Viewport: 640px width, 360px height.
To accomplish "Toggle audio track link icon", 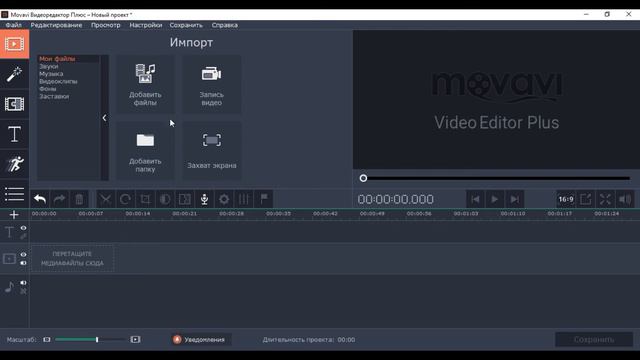I will pyautogui.click(x=23, y=291).
